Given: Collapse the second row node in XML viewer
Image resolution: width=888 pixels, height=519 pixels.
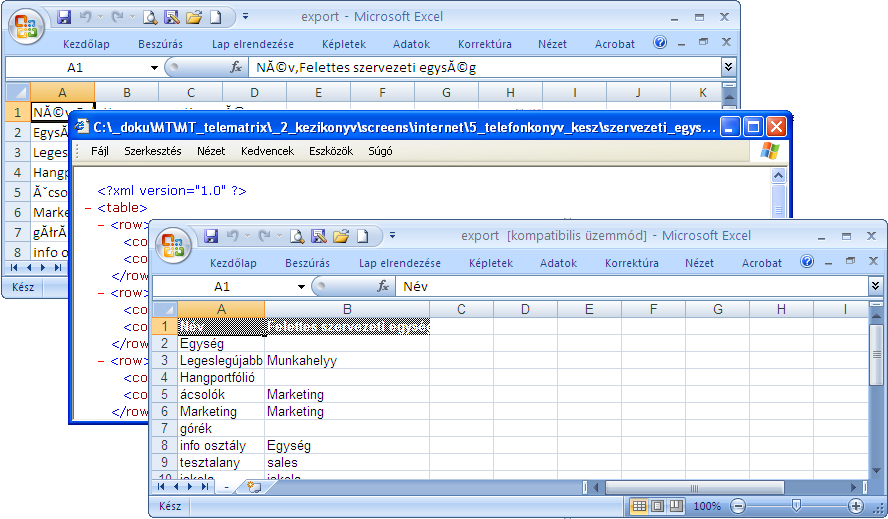Looking at the screenshot, I should click(101, 293).
